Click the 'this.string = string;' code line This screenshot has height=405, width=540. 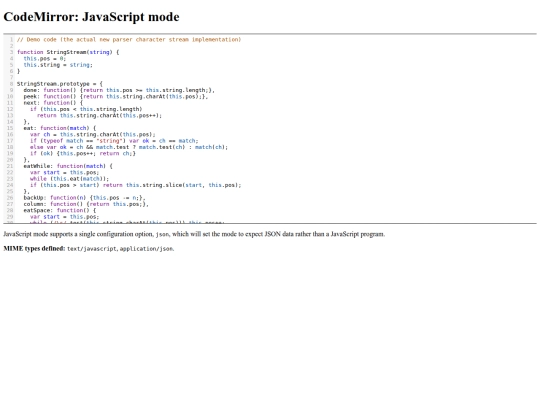coord(58,65)
